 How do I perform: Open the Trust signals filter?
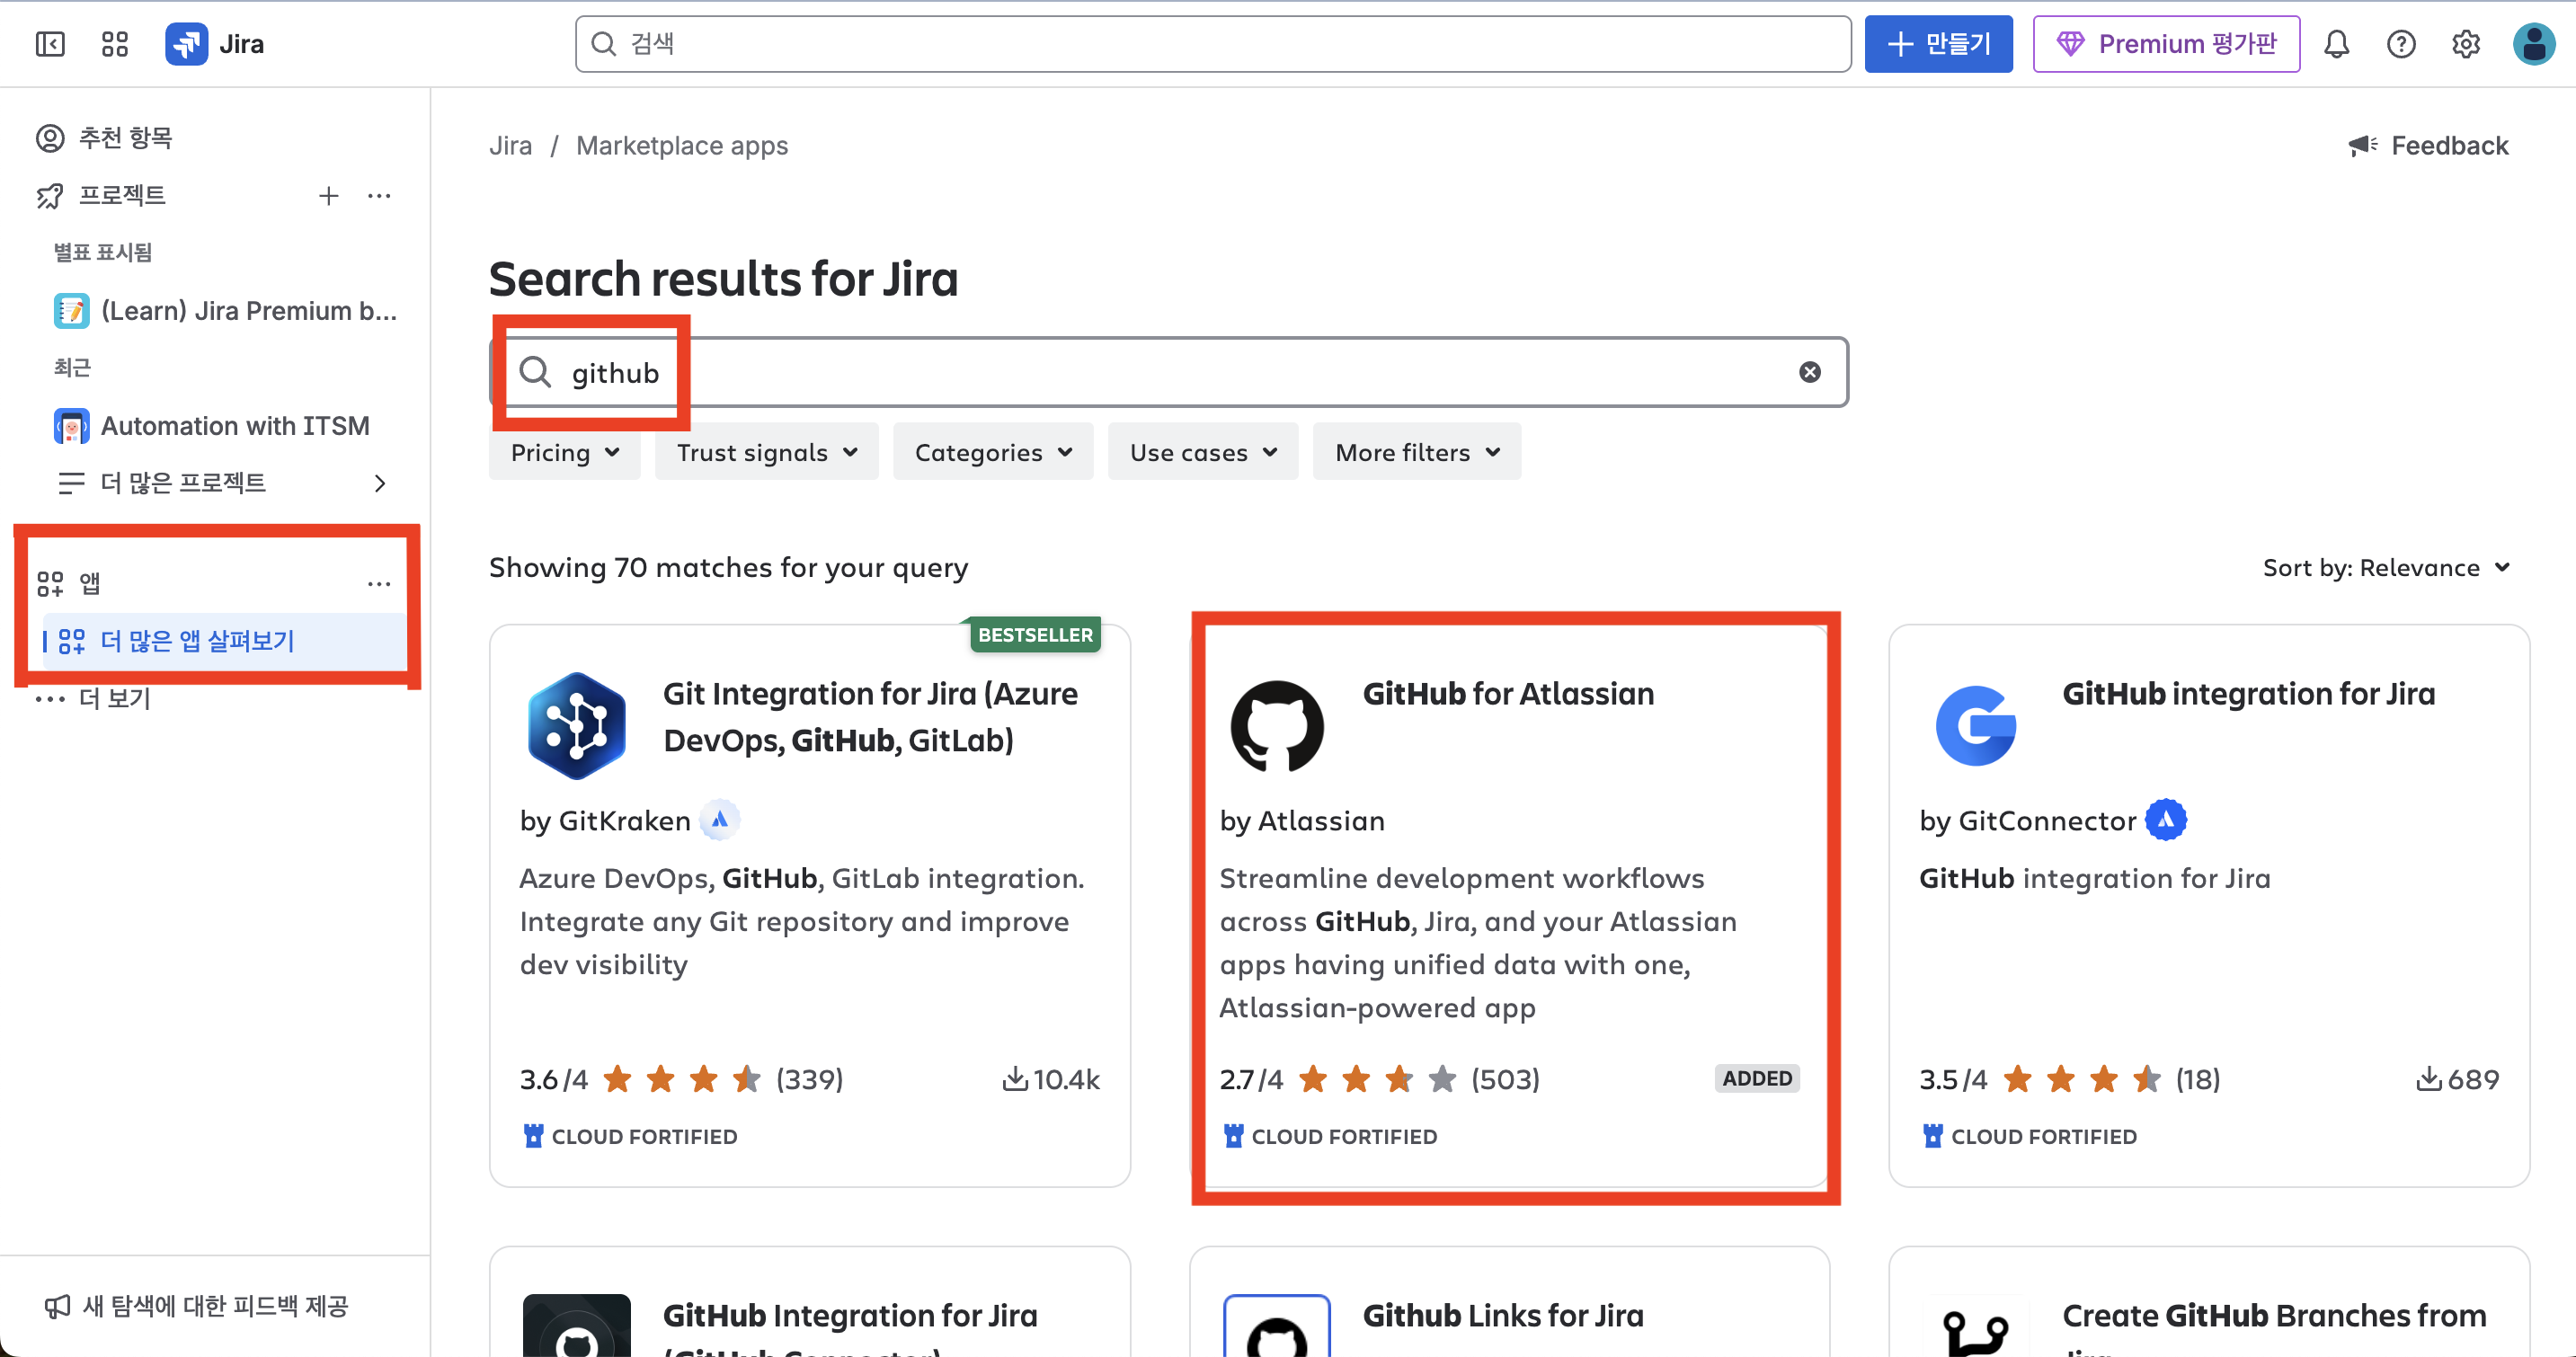point(766,452)
